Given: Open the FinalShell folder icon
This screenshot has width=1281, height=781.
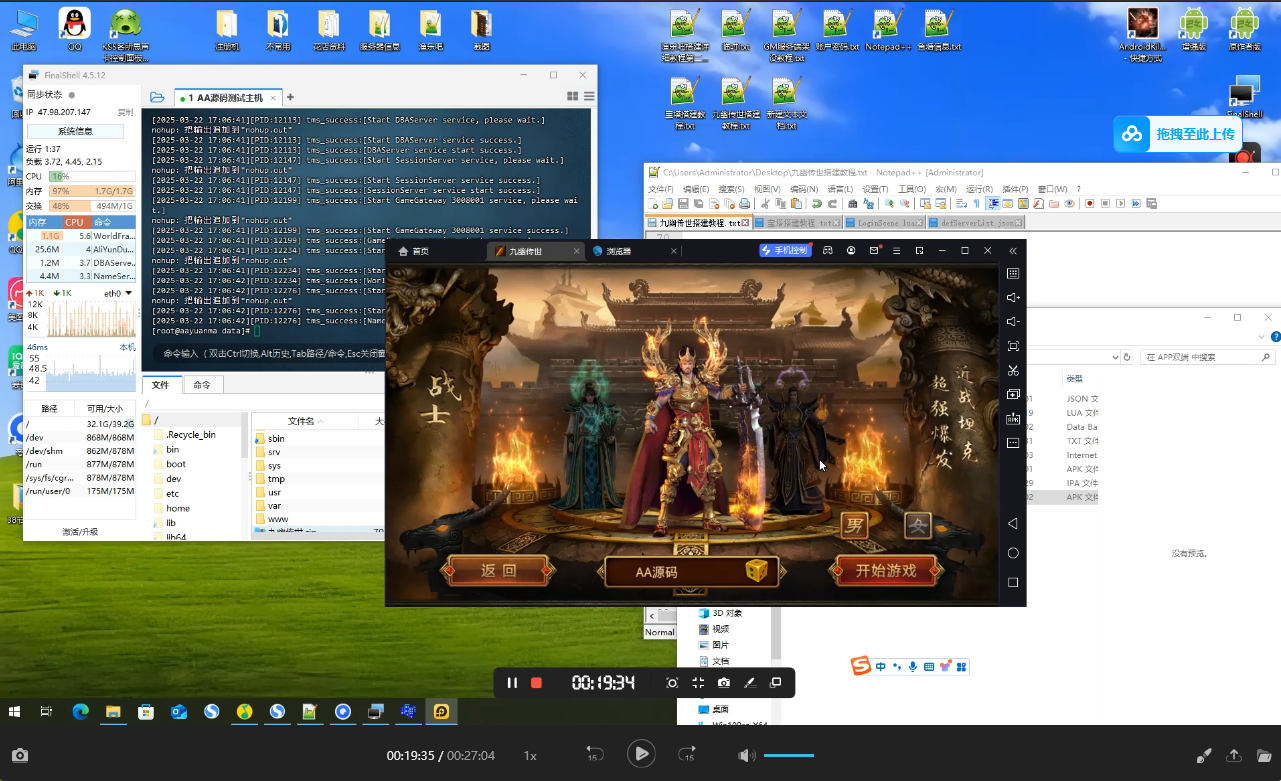Looking at the screenshot, I should coord(157,97).
